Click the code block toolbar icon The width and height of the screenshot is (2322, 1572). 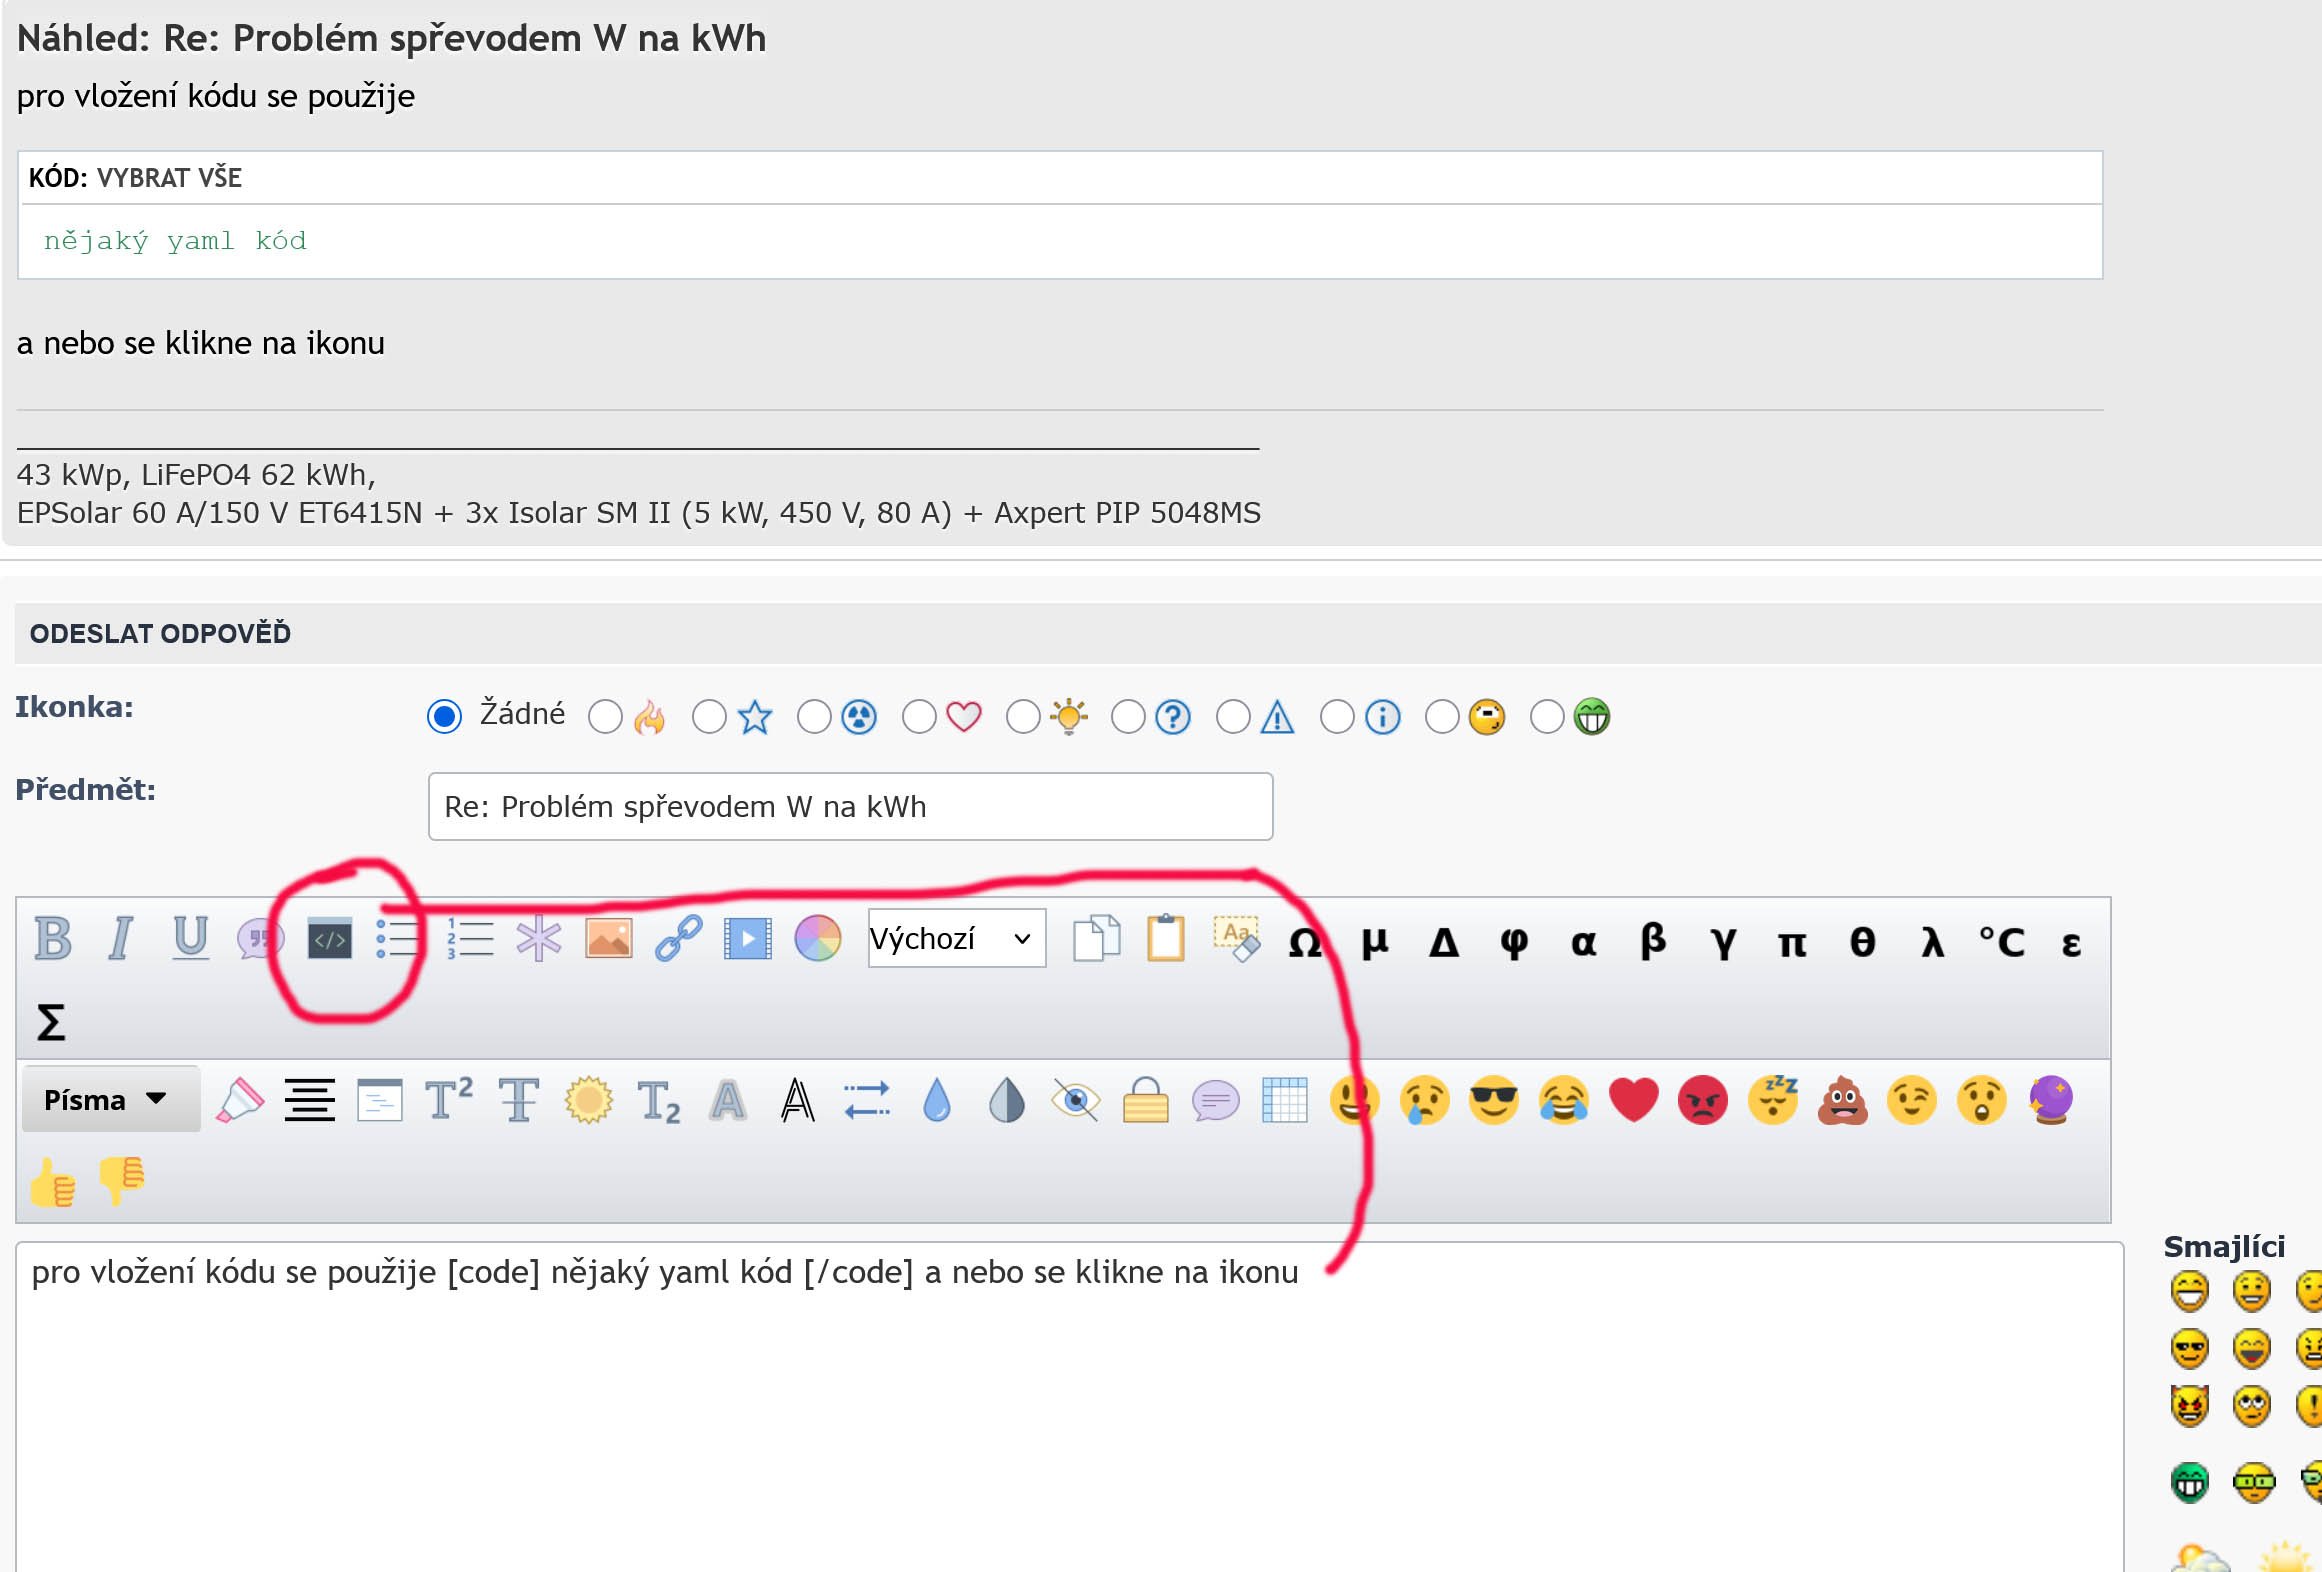pos(329,939)
